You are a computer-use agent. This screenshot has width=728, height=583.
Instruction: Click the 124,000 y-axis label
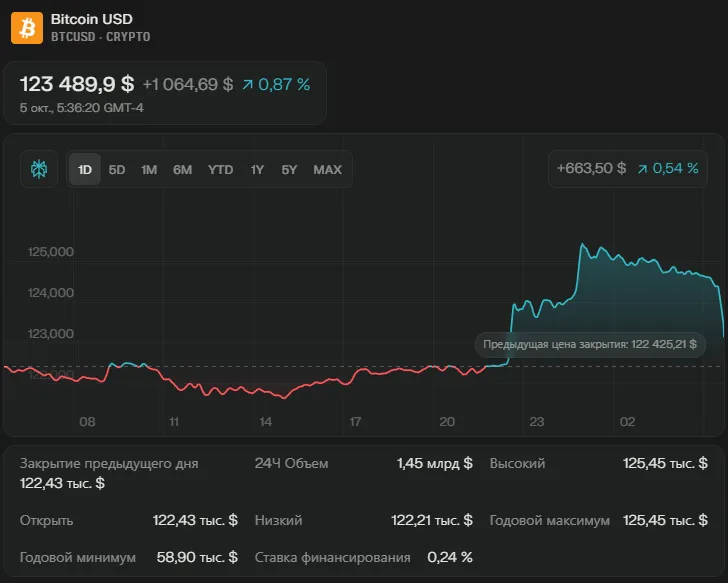[x=51, y=292]
